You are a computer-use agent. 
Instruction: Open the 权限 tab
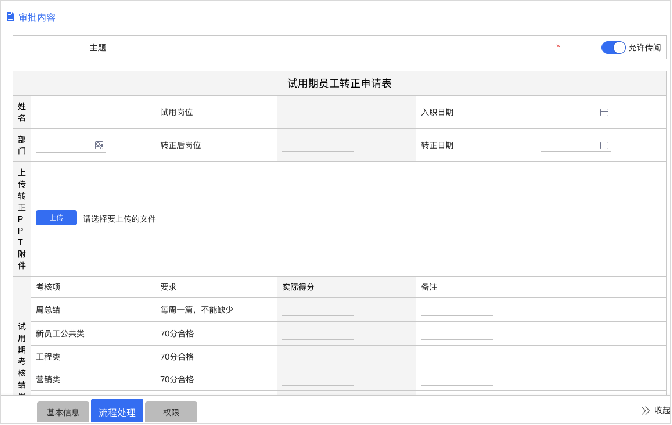pyautogui.click(x=171, y=412)
